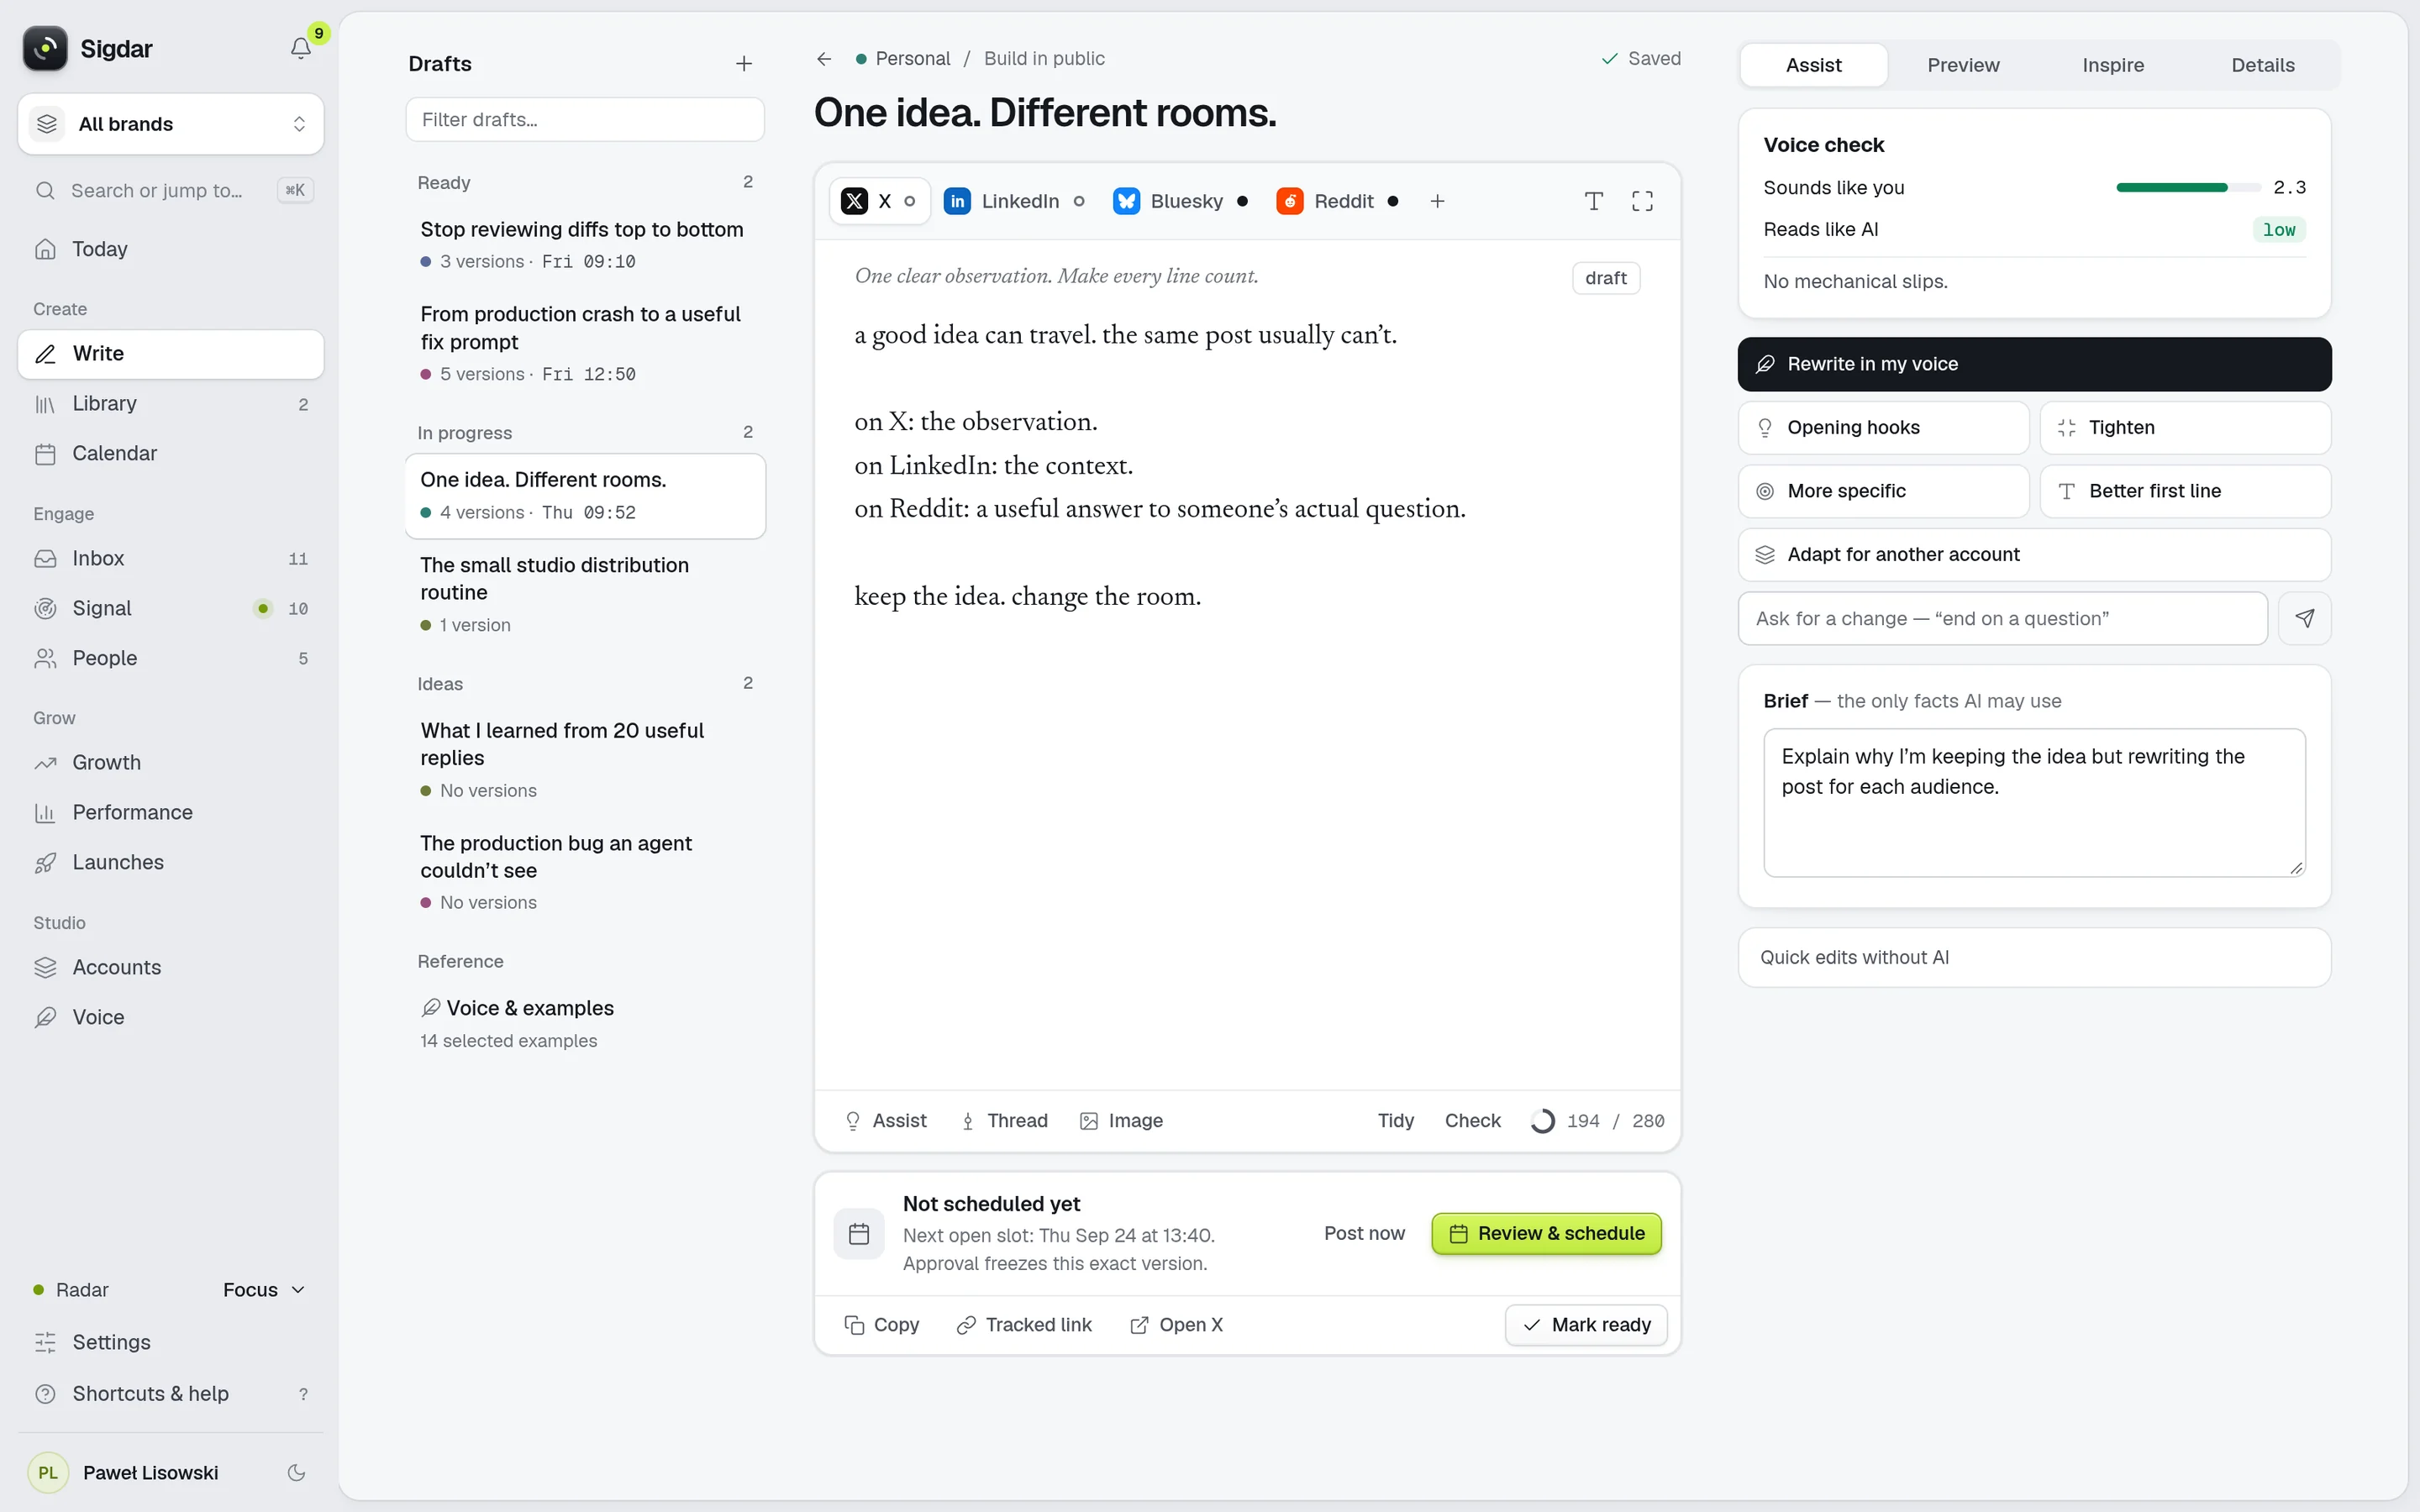The height and width of the screenshot is (1512, 2420).
Task: Select the Bluesky platform tab
Action: pos(1181,201)
